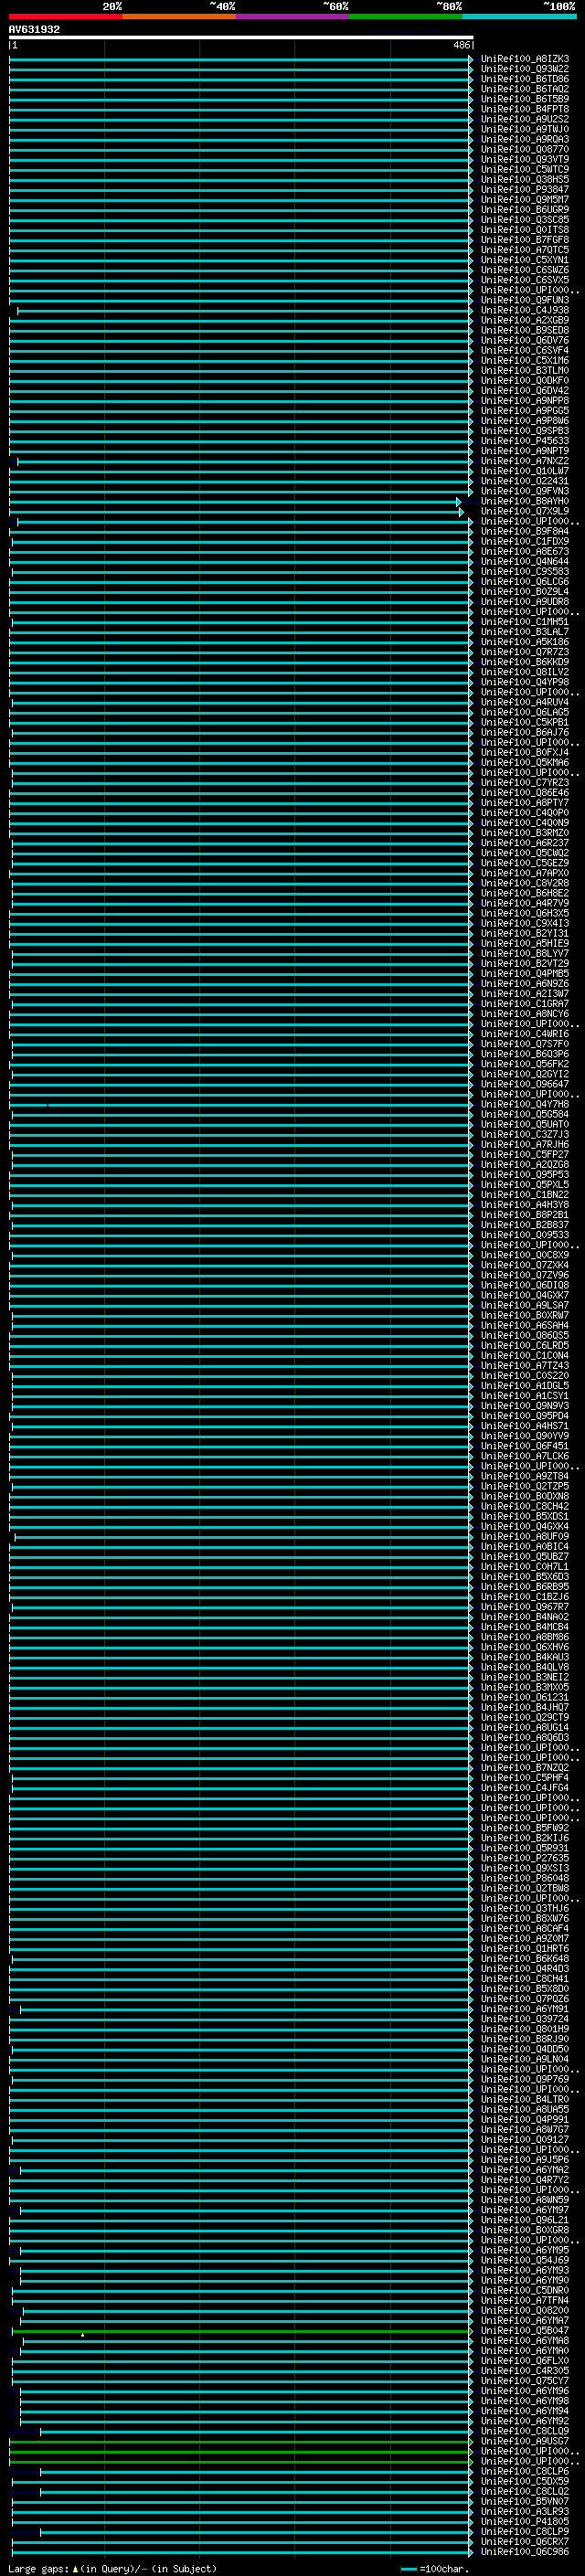
Task: Select hit label UniRef100_Q9M5M7
Action: [525, 200]
